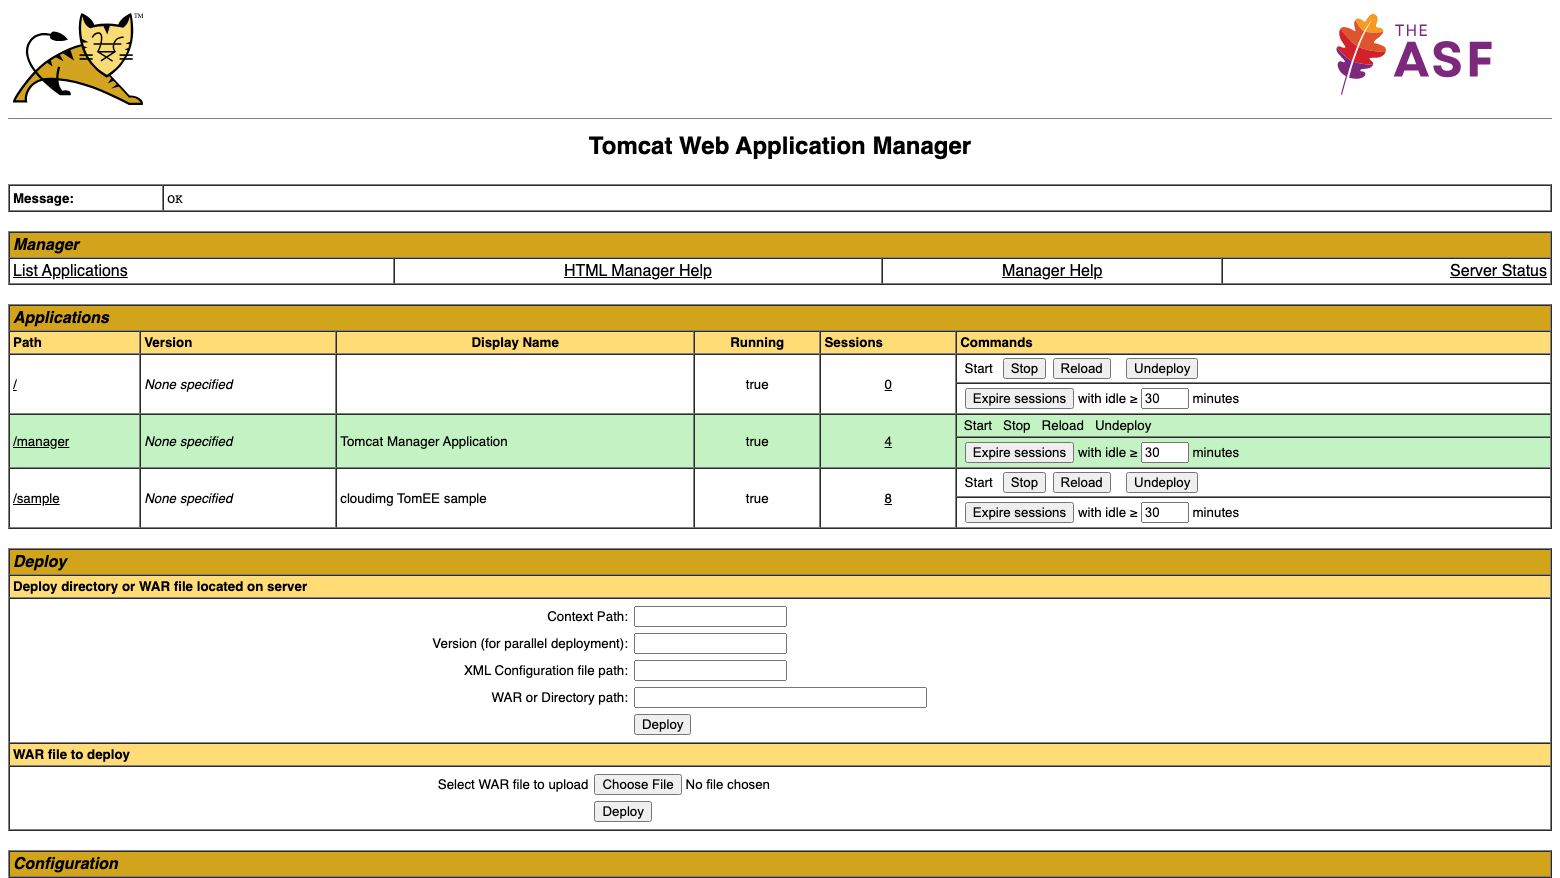Click the ASF feather logo

pos(1414,55)
